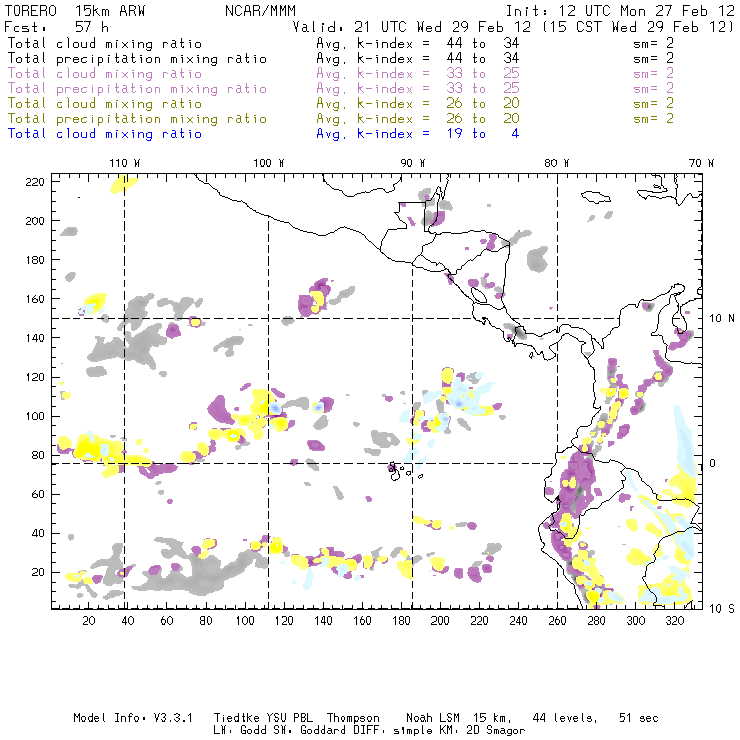The image size is (740, 740).
Task: Click the 70 W longitude label
Action: click(x=702, y=163)
